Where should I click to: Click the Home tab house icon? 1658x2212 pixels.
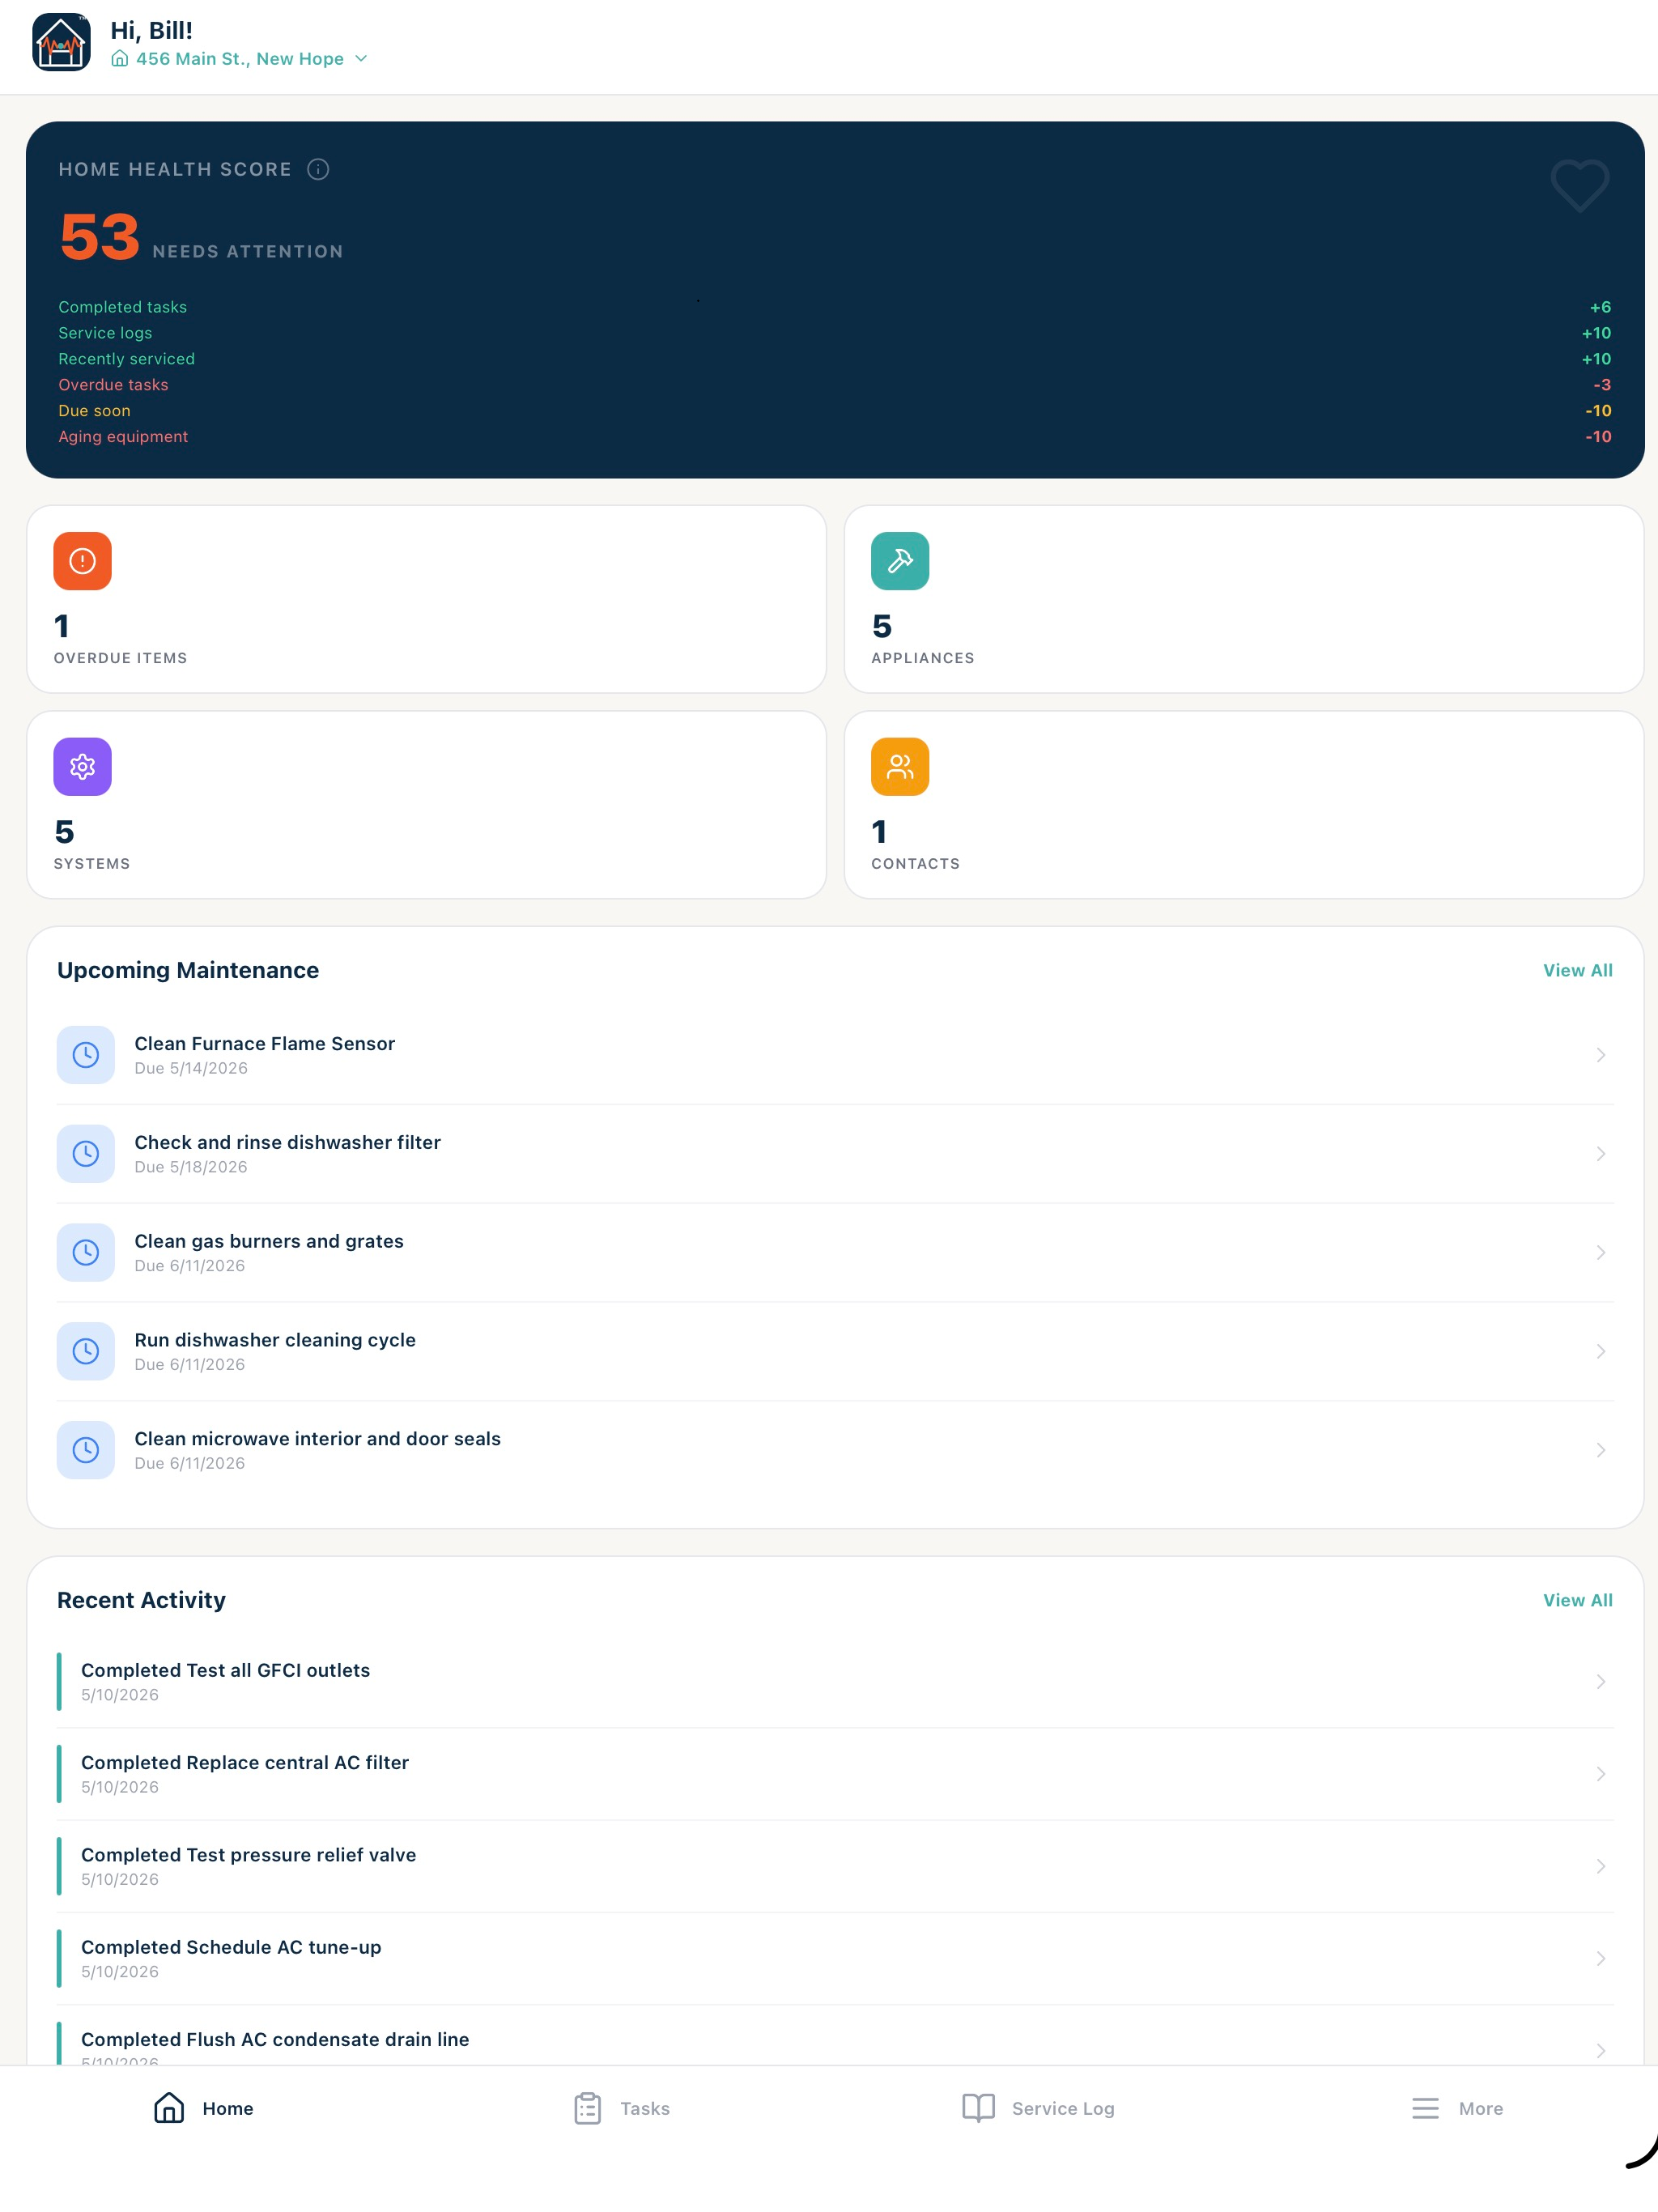pos(169,2108)
